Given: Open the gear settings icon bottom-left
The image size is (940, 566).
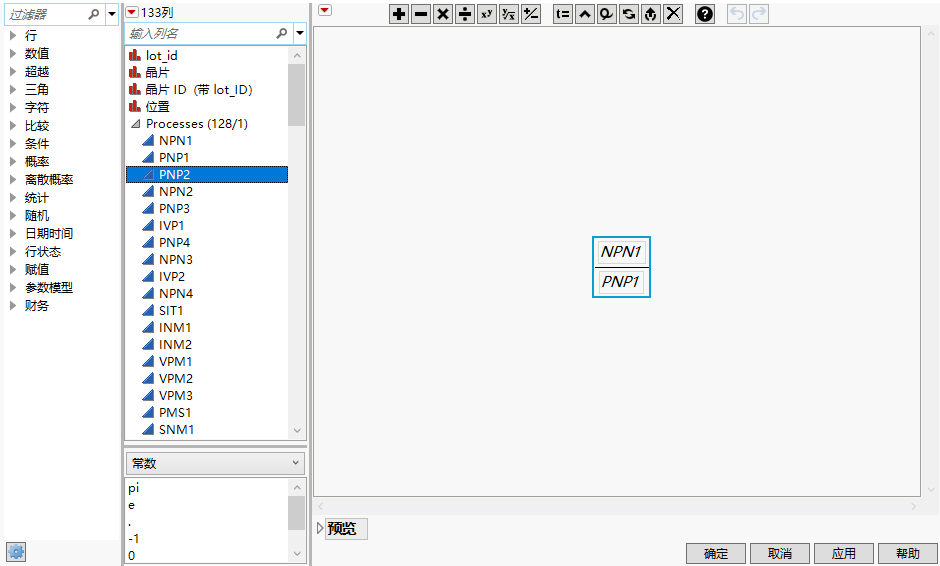Looking at the screenshot, I should 16,552.
